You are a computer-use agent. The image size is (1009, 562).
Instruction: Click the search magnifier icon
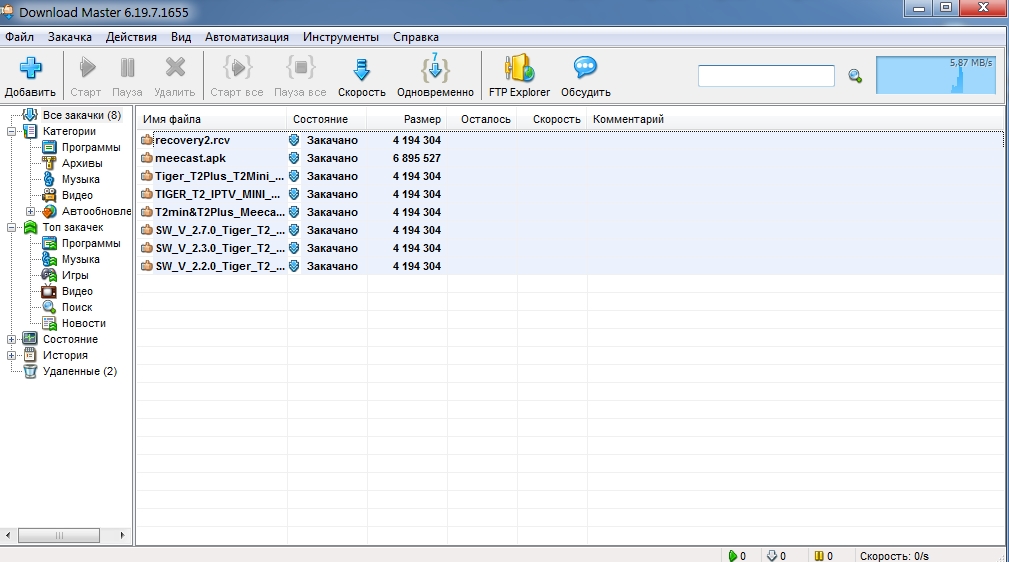click(x=855, y=76)
